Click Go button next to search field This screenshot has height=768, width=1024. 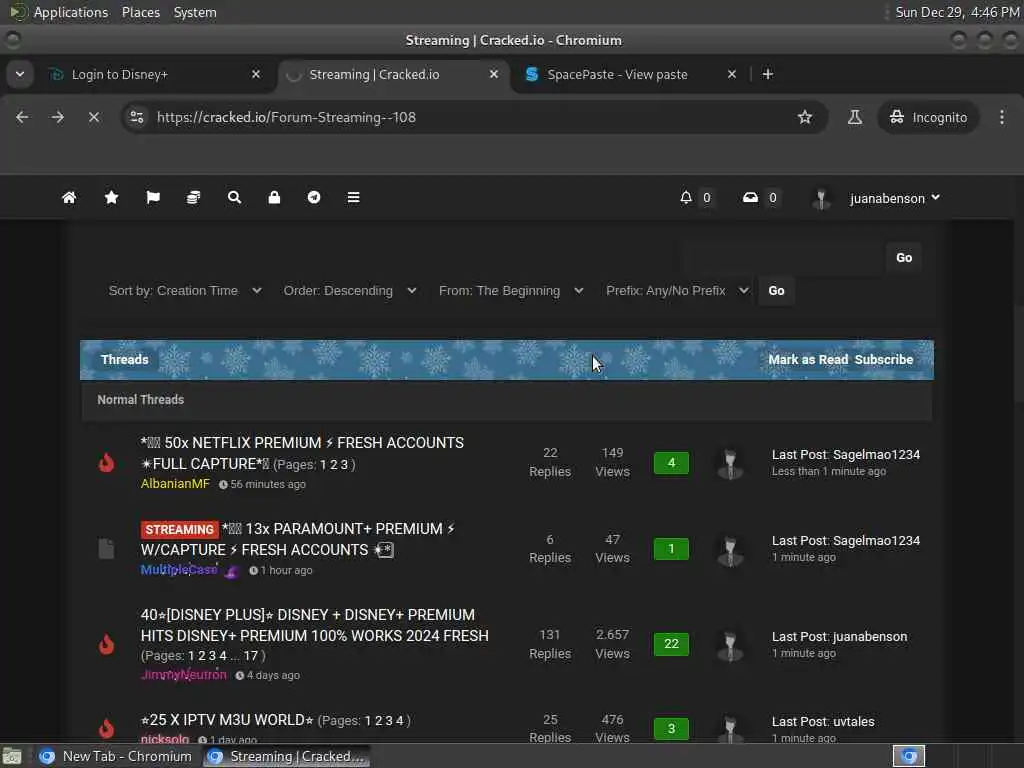click(x=904, y=257)
